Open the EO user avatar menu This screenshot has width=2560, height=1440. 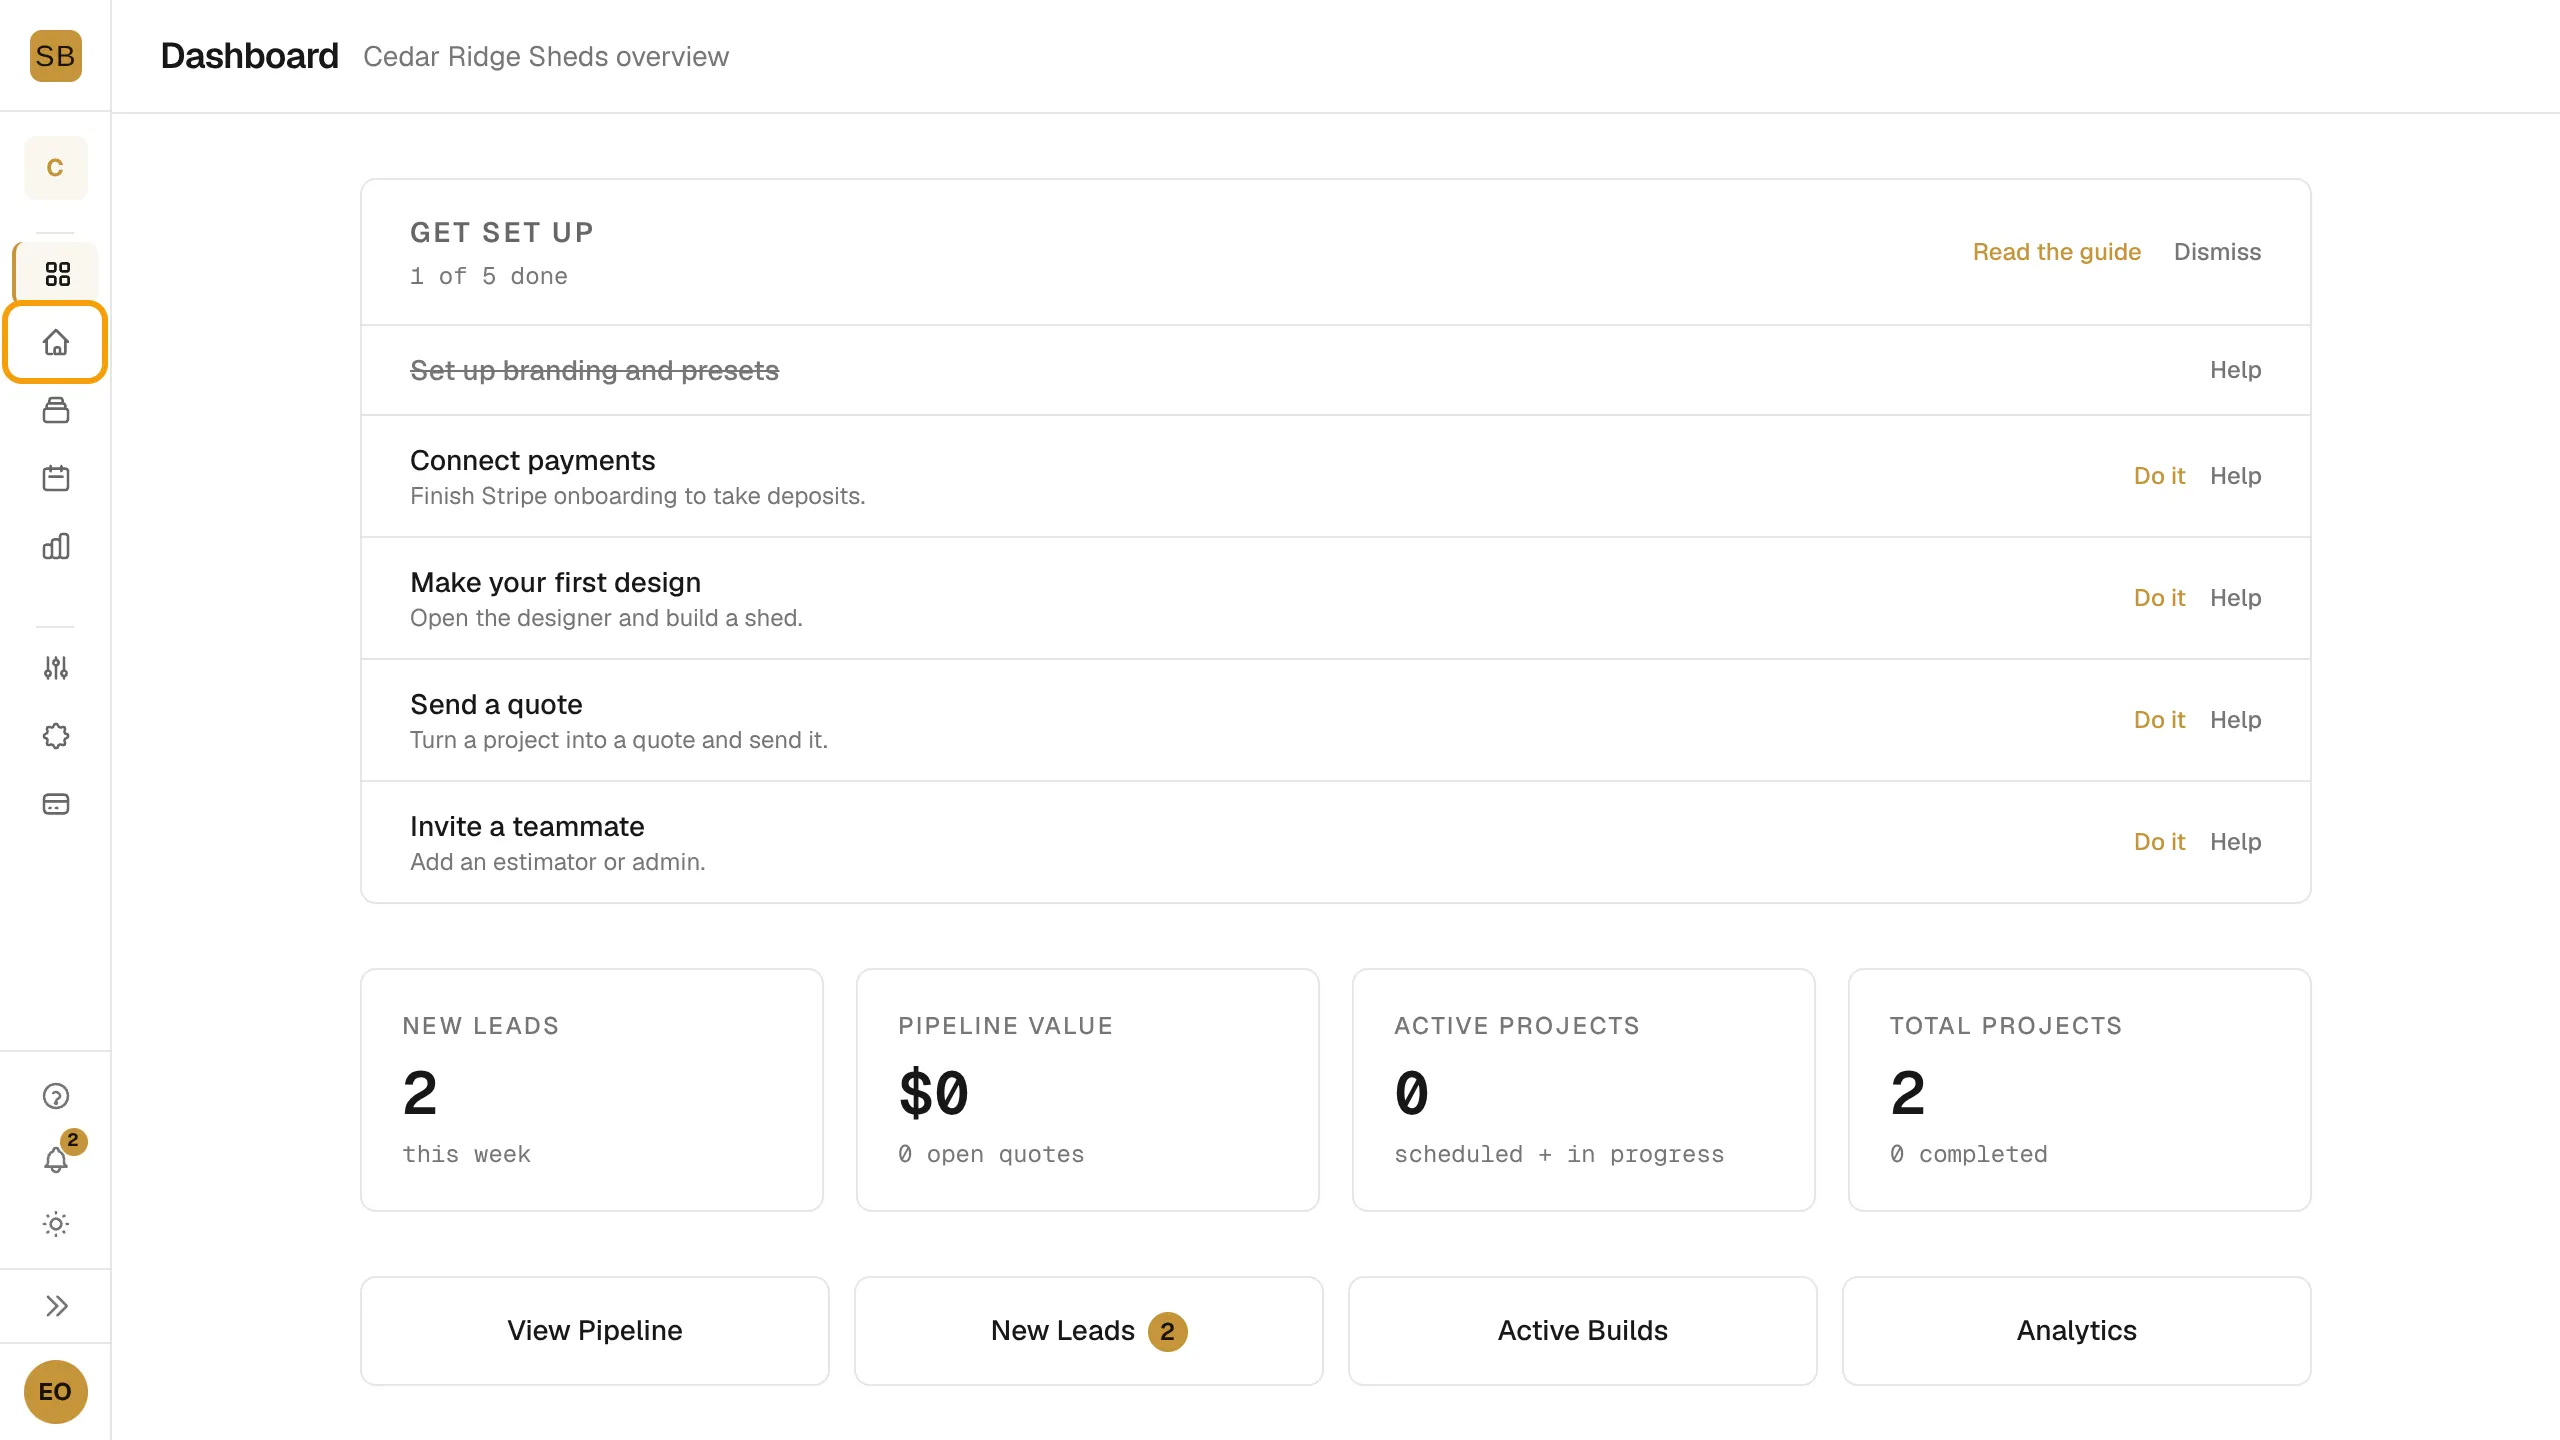[55, 1391]
